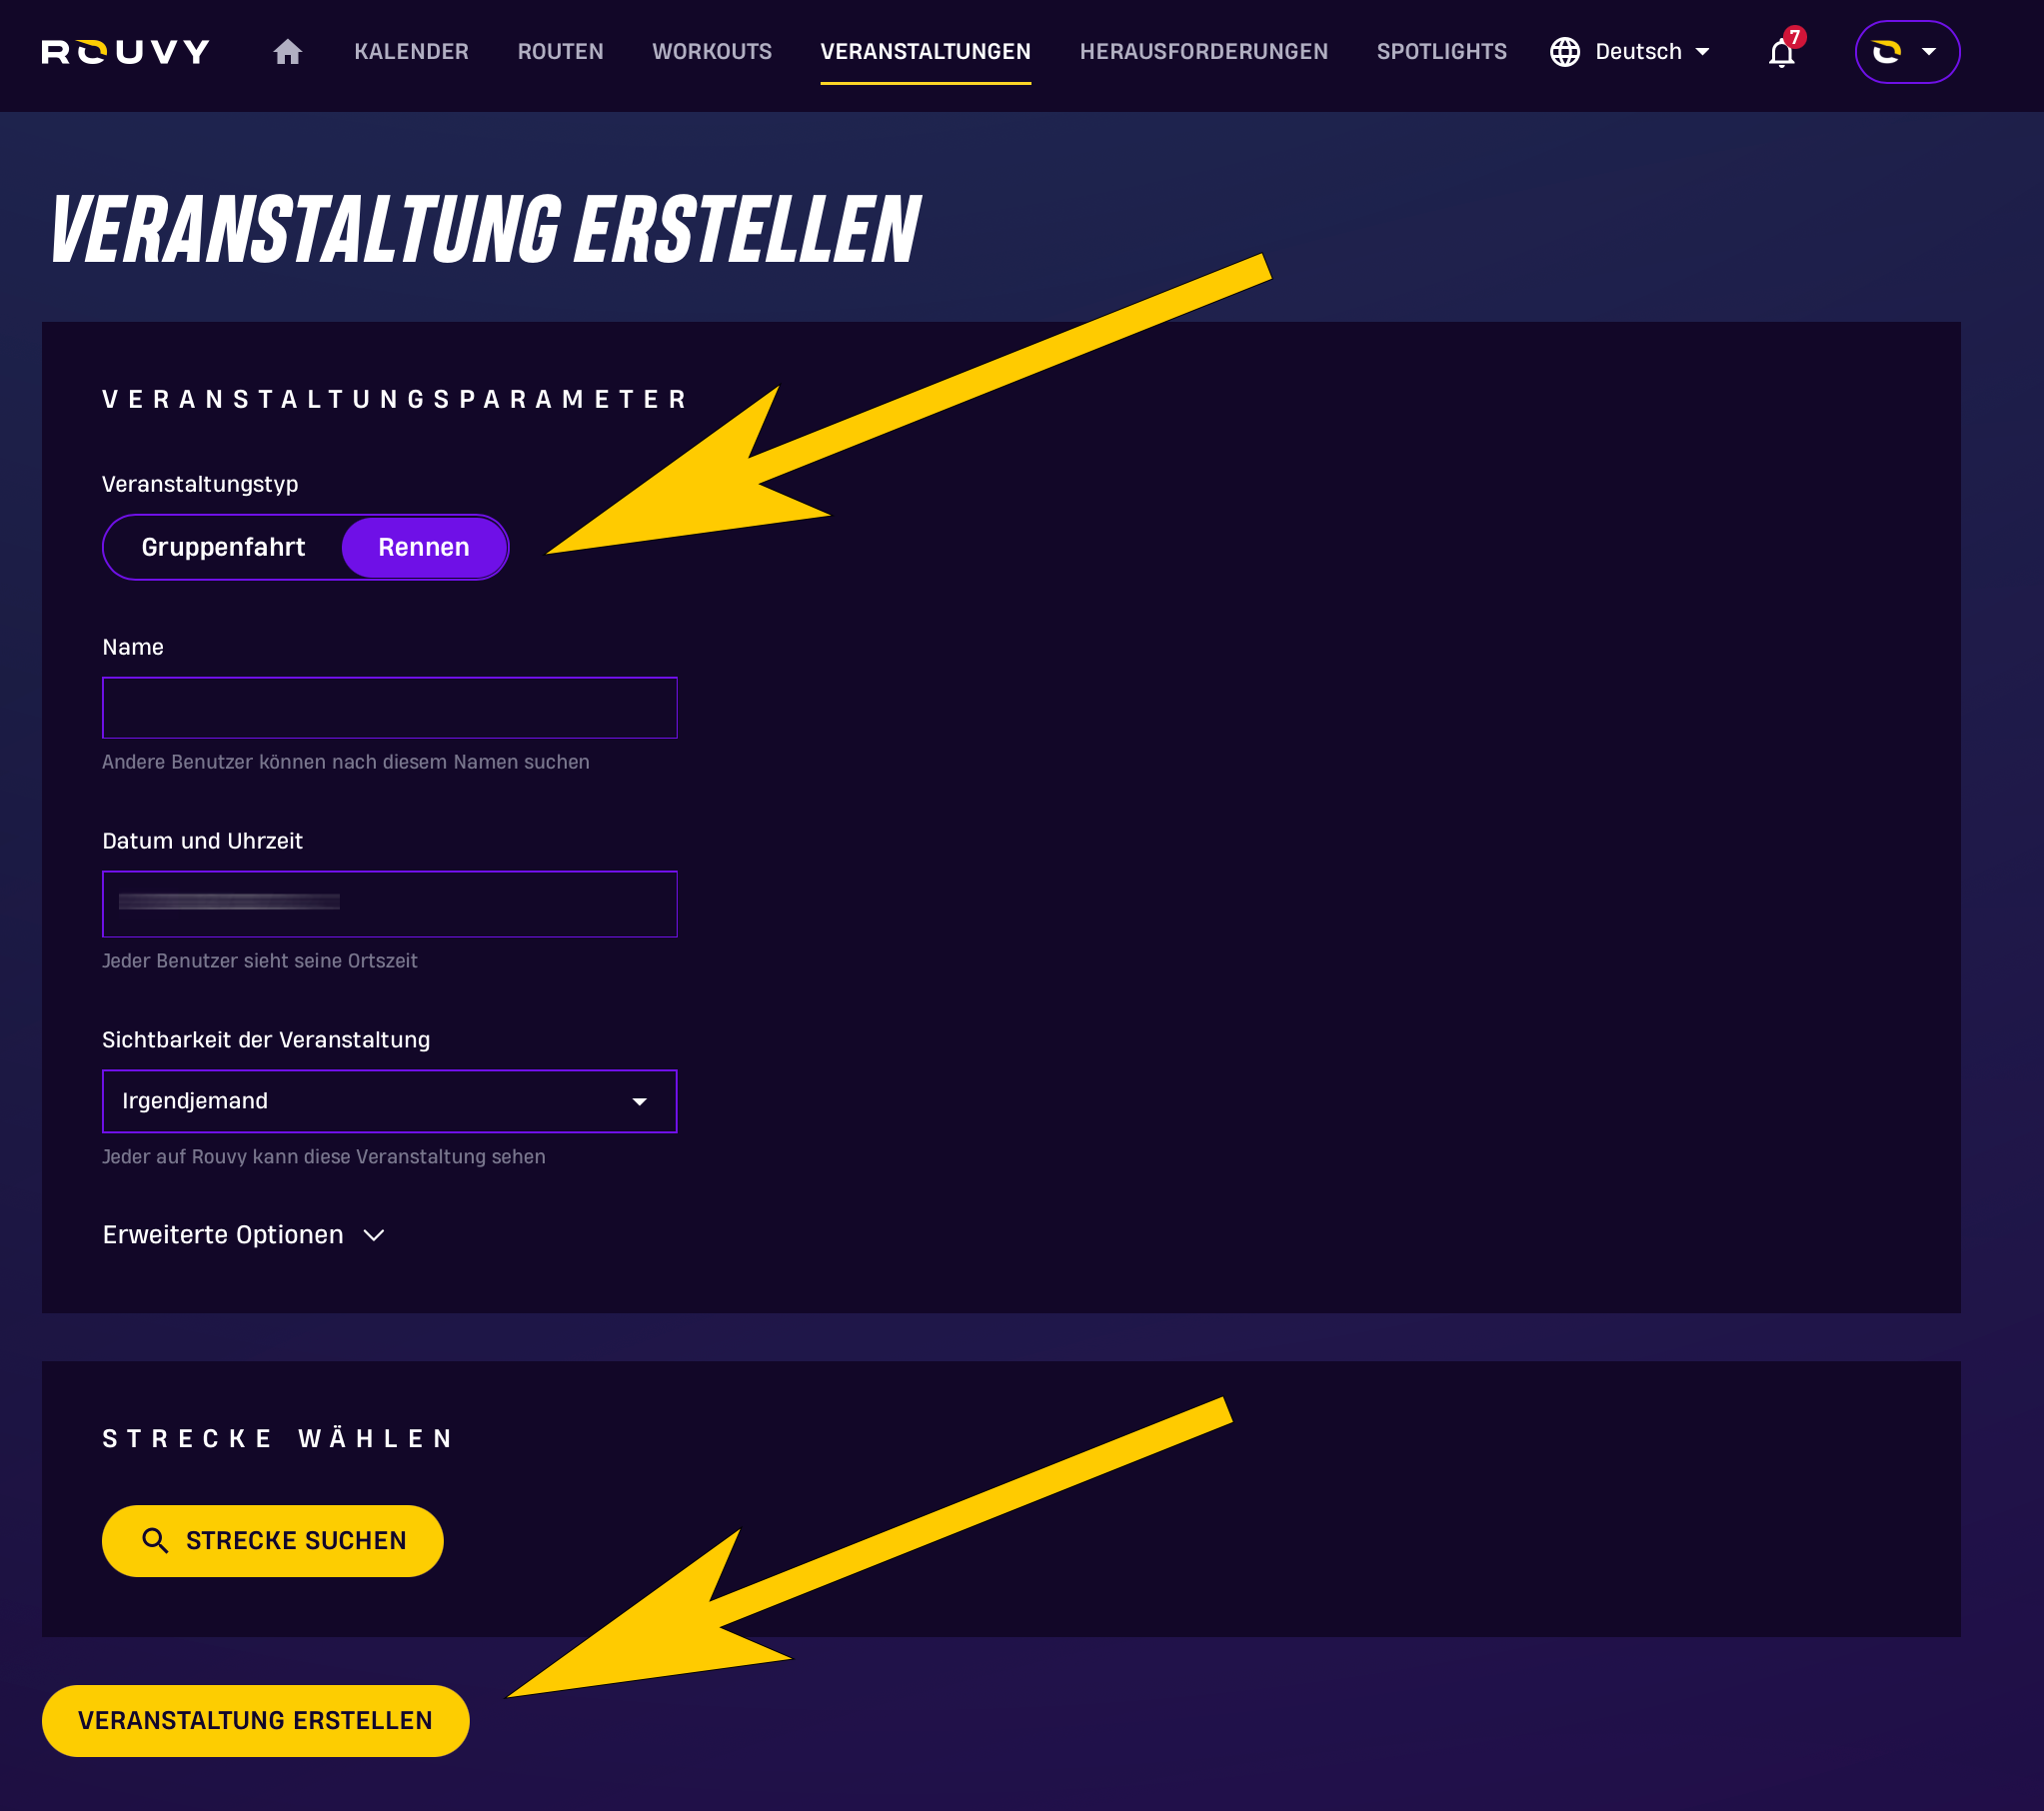Select Gruppenfahrt event type
Screen dimensions: 2044x1811
(223, 547)
